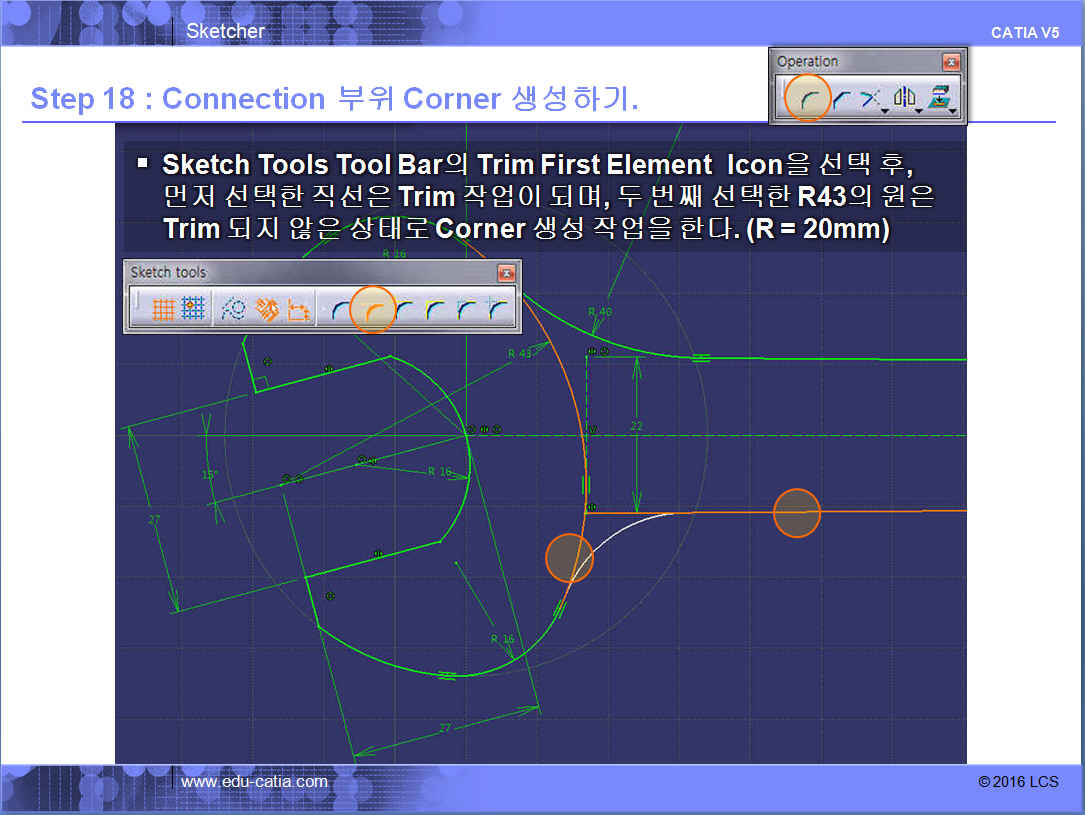Toggle Dimensional Constraints in Sketch tools
This screenshot has width=1085, height=815.
pos(297,310)
